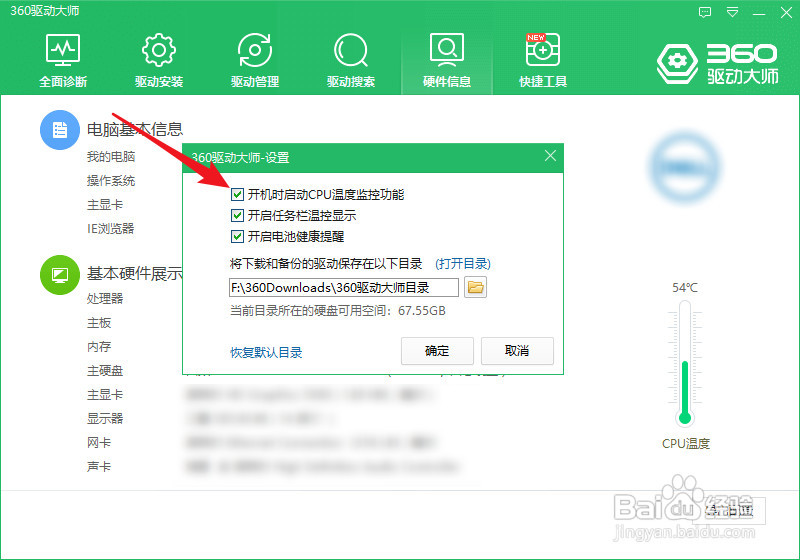Click the blurred brand logo thumbnail

(x=685, y=167)
